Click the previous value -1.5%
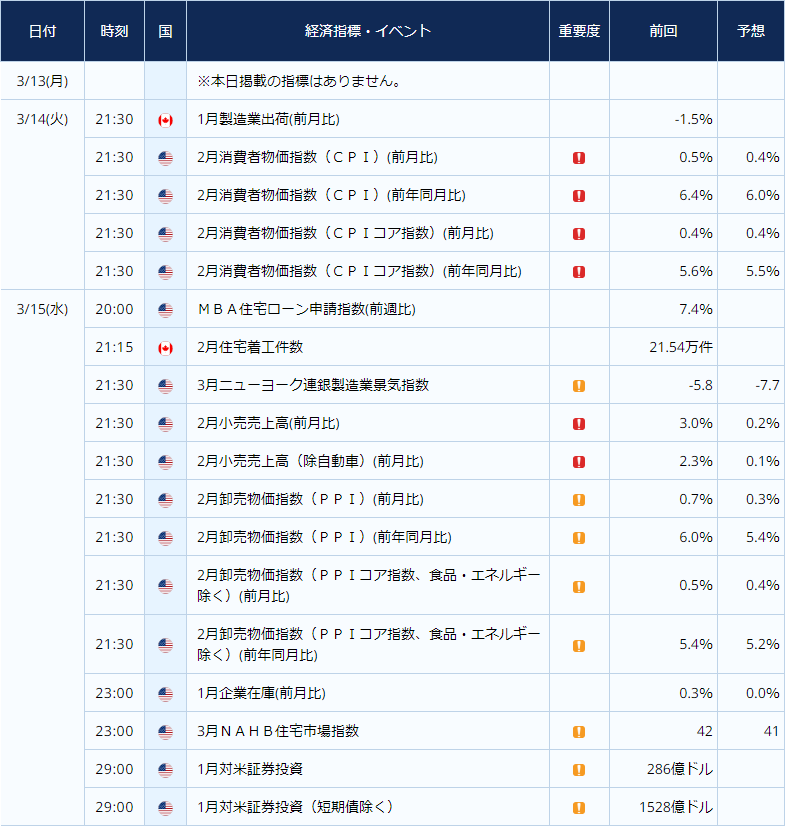 click(693, 119)
